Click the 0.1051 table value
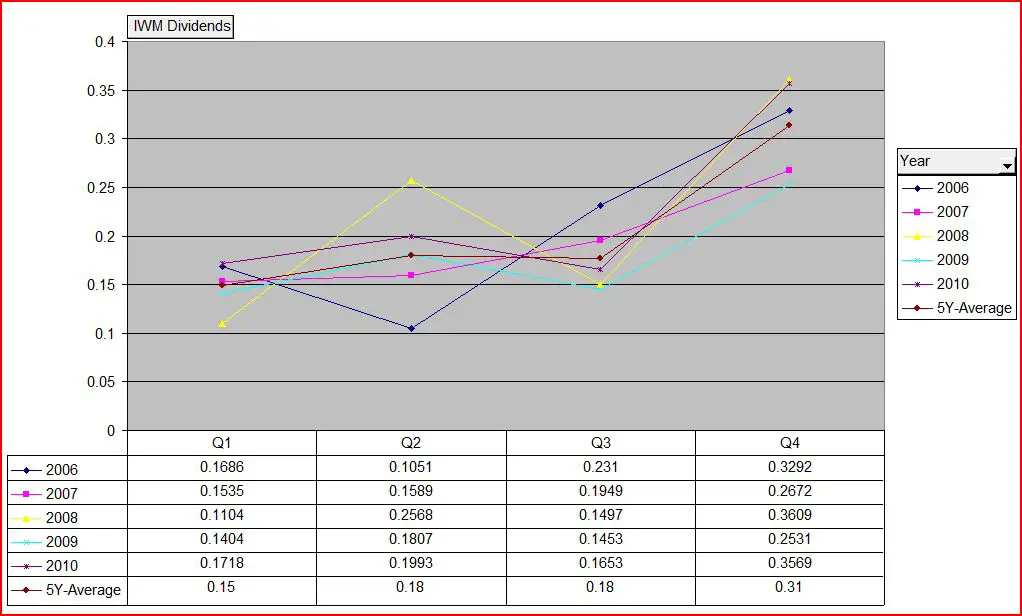 [x=411, y=467]
